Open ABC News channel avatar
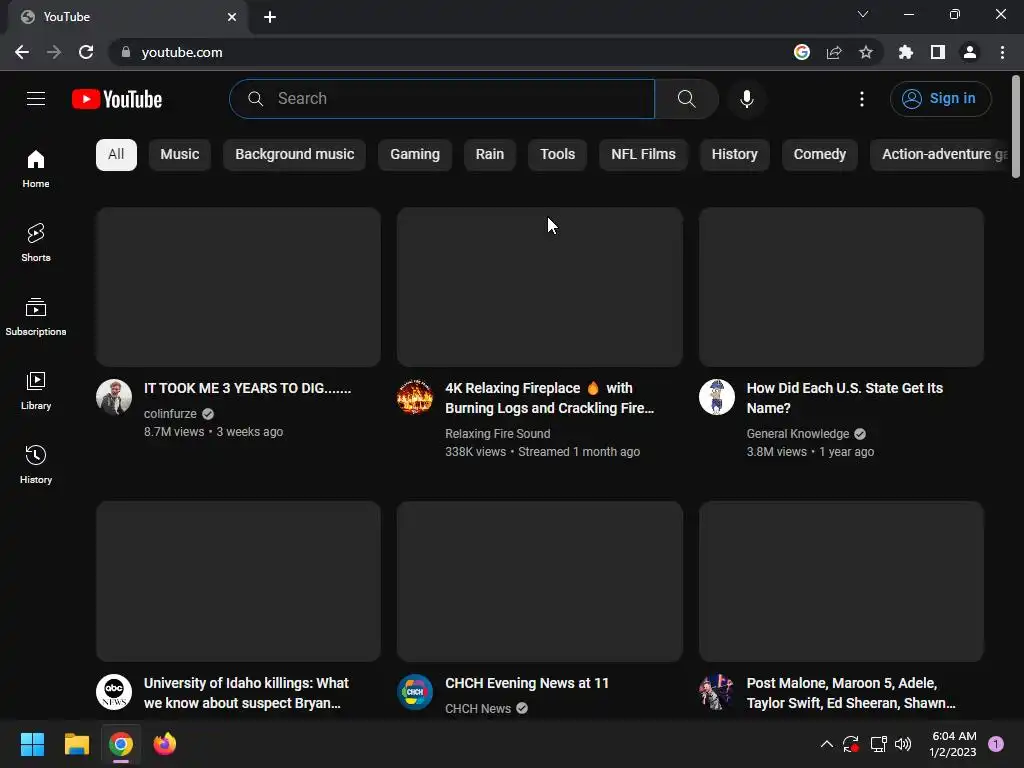 (114, 692)
